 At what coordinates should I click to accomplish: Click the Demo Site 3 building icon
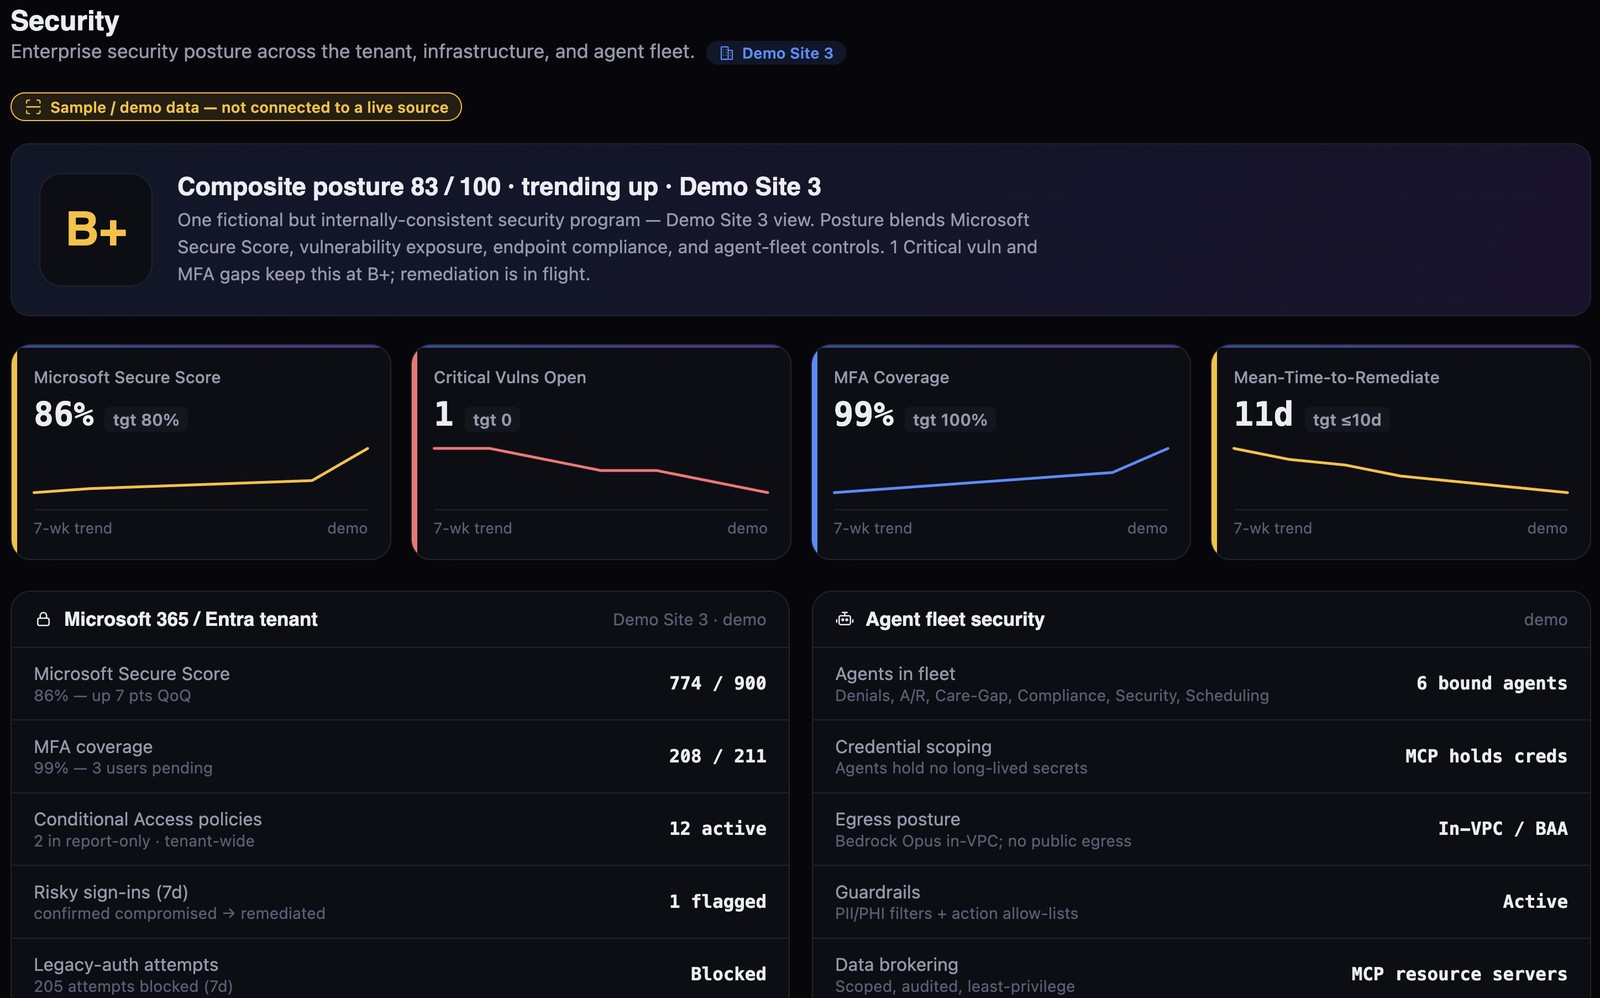727,53
